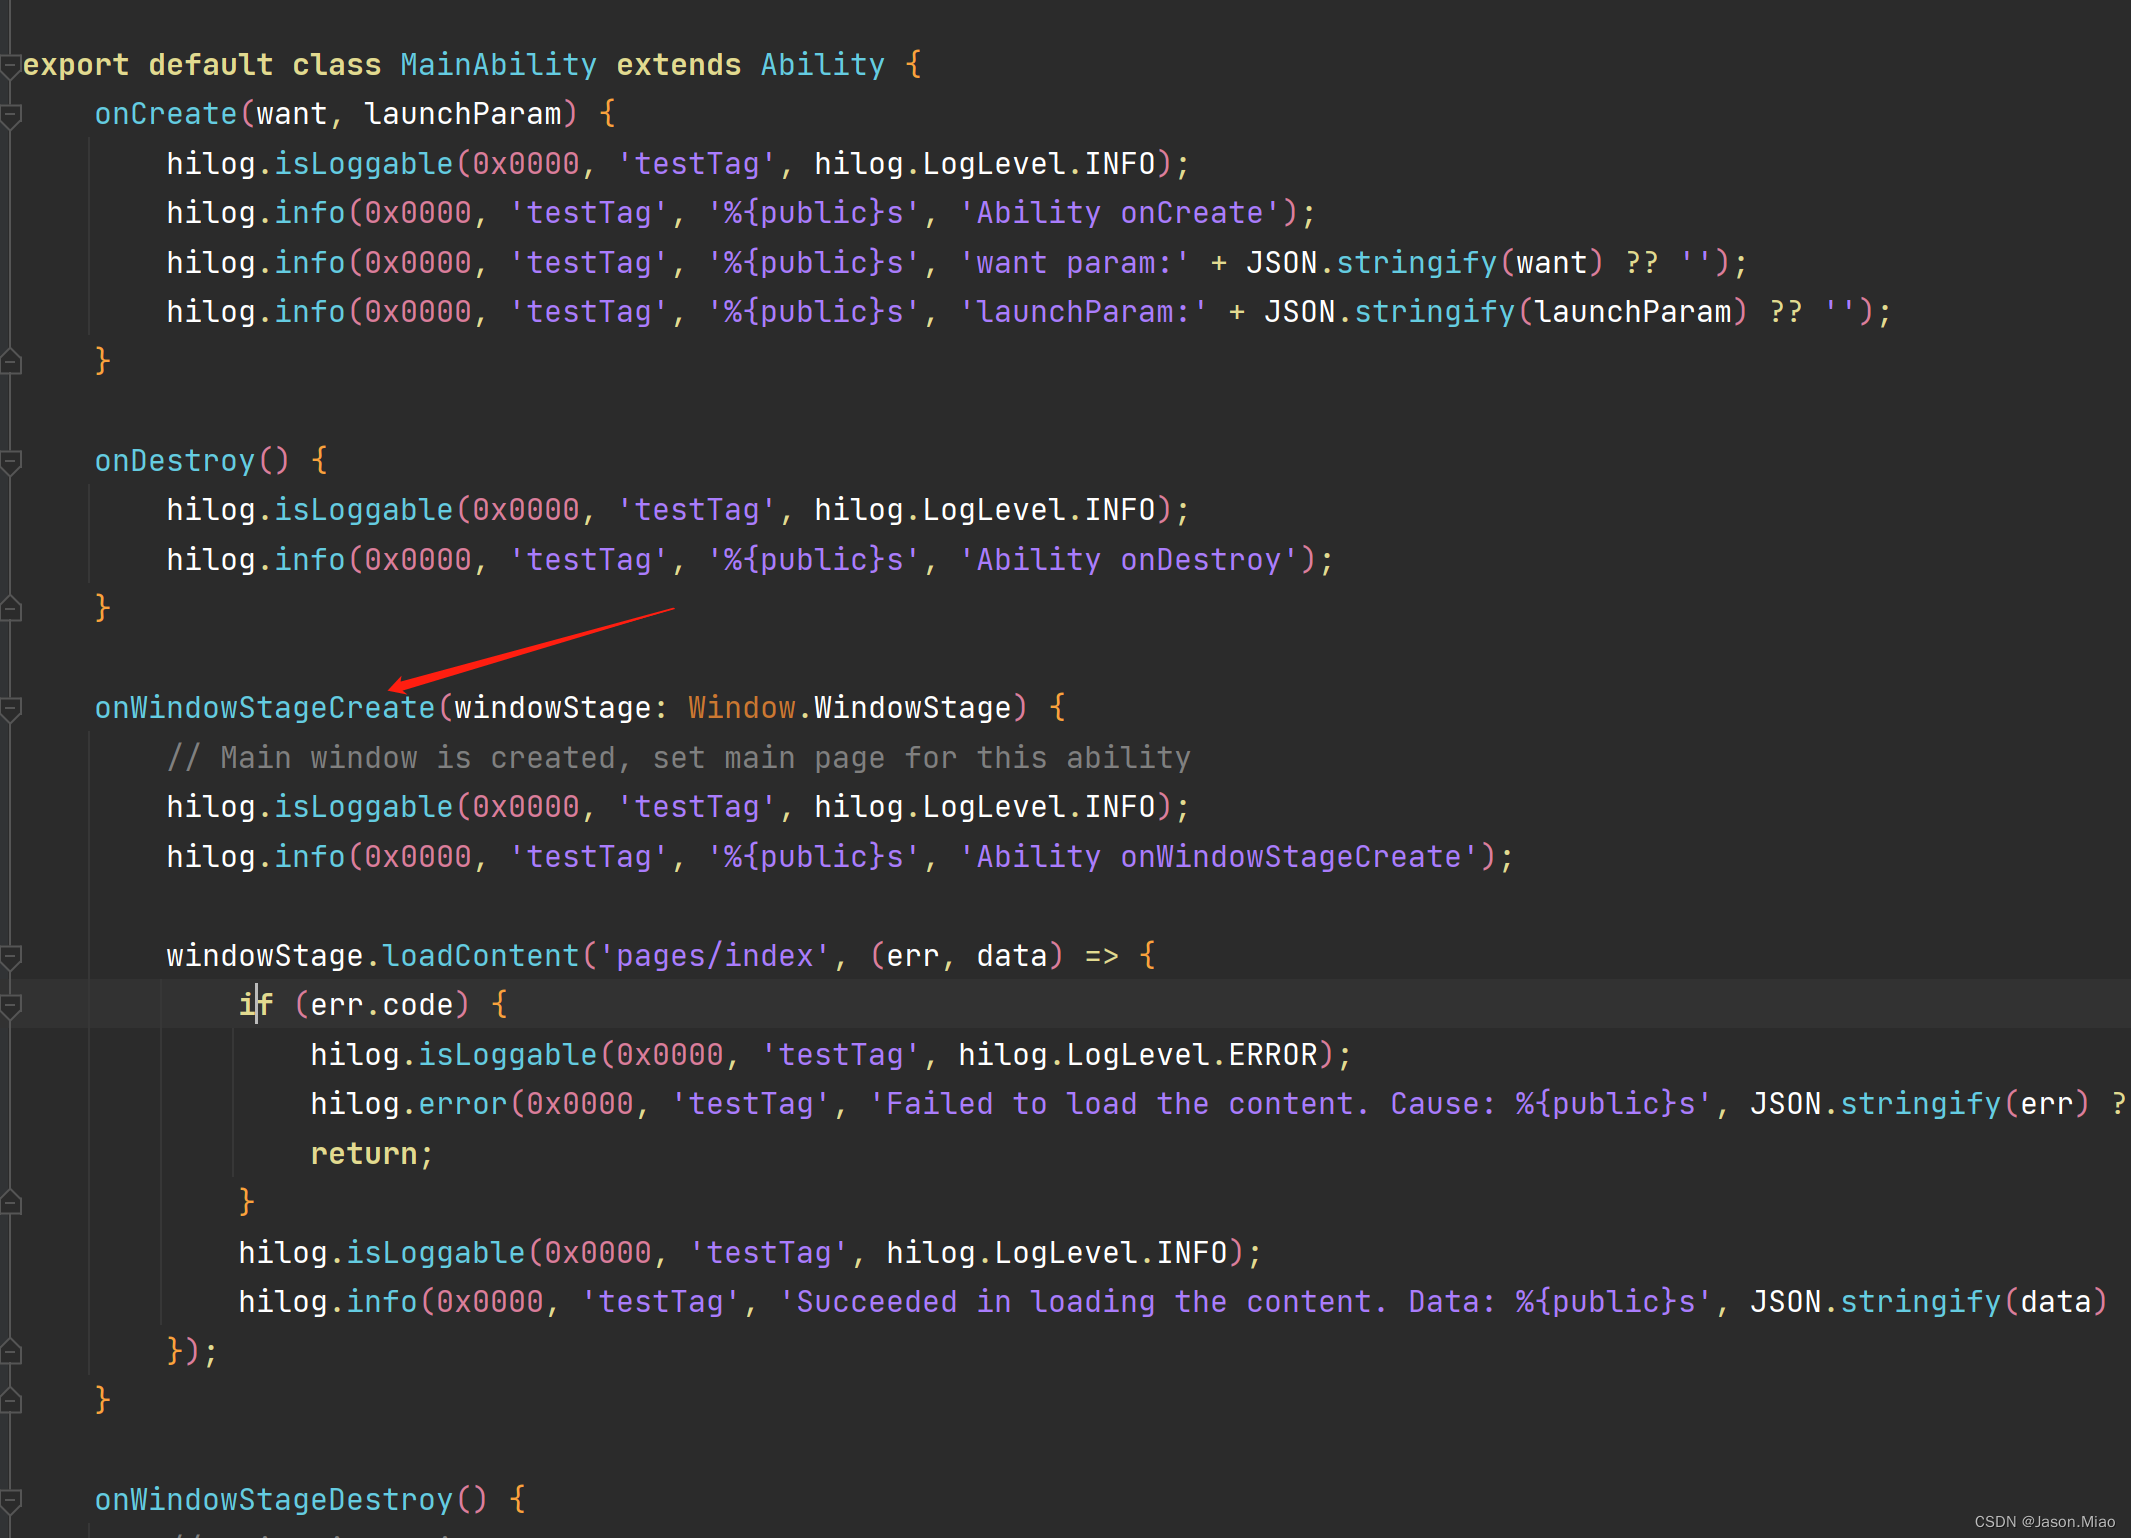Click fold end marker closing onWindowStageCreate
The height and width of the screenshot is (1538, 2131).
(10, 1400)
